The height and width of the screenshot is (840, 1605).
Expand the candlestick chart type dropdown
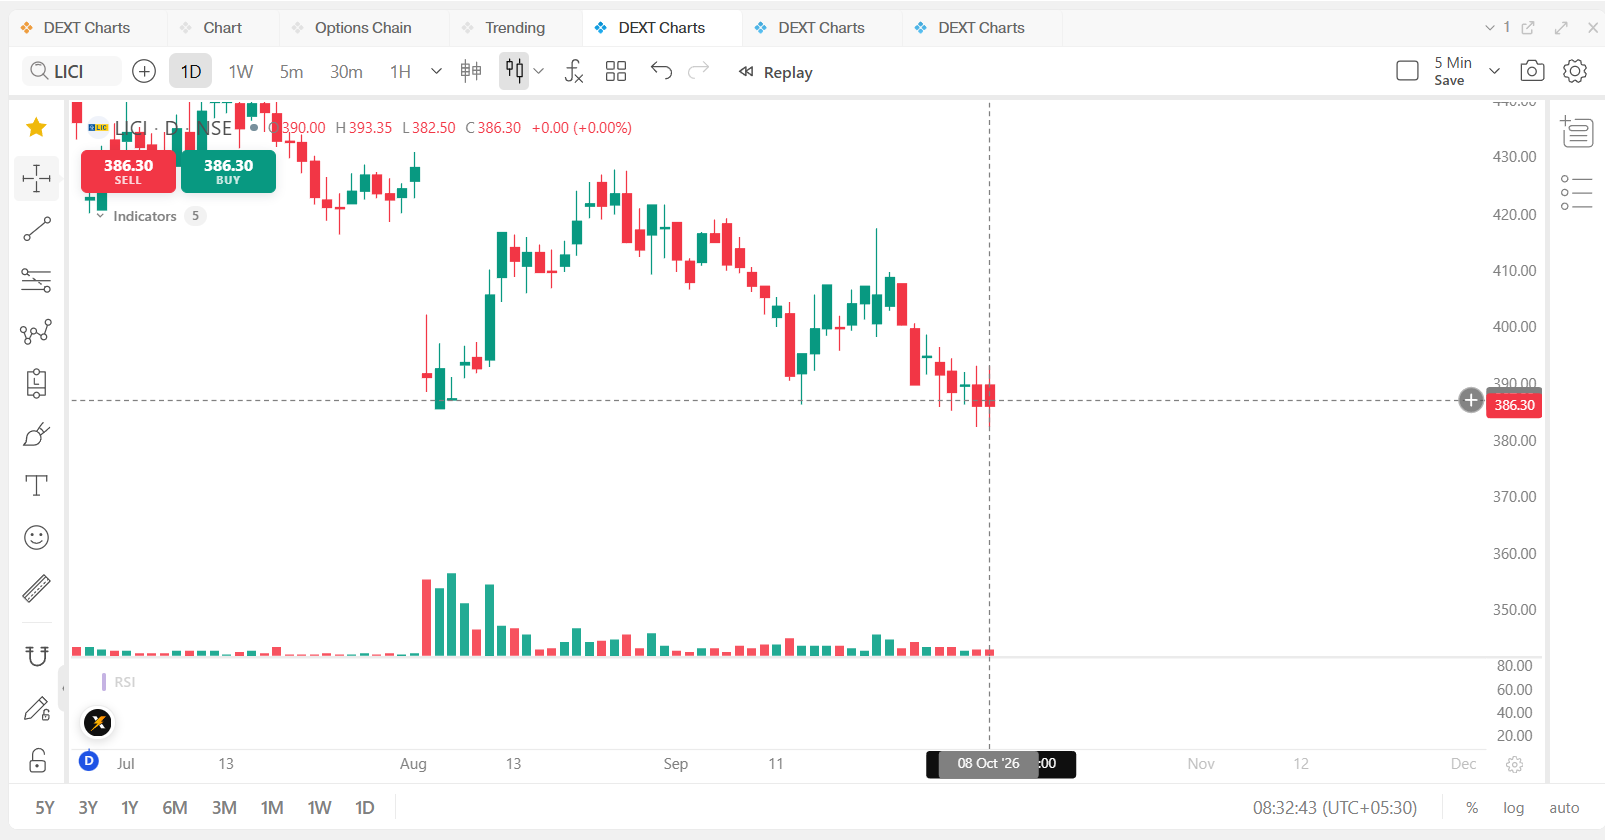pyautogui.click(x=539, y=71)
